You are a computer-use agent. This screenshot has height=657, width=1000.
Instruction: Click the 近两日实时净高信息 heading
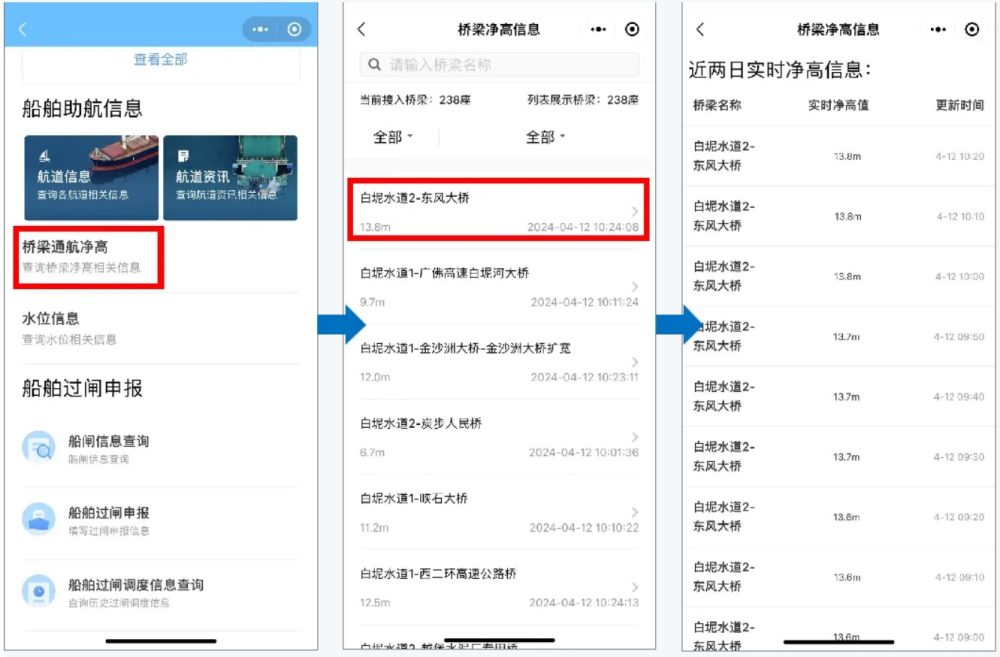(x=779, y=70)
